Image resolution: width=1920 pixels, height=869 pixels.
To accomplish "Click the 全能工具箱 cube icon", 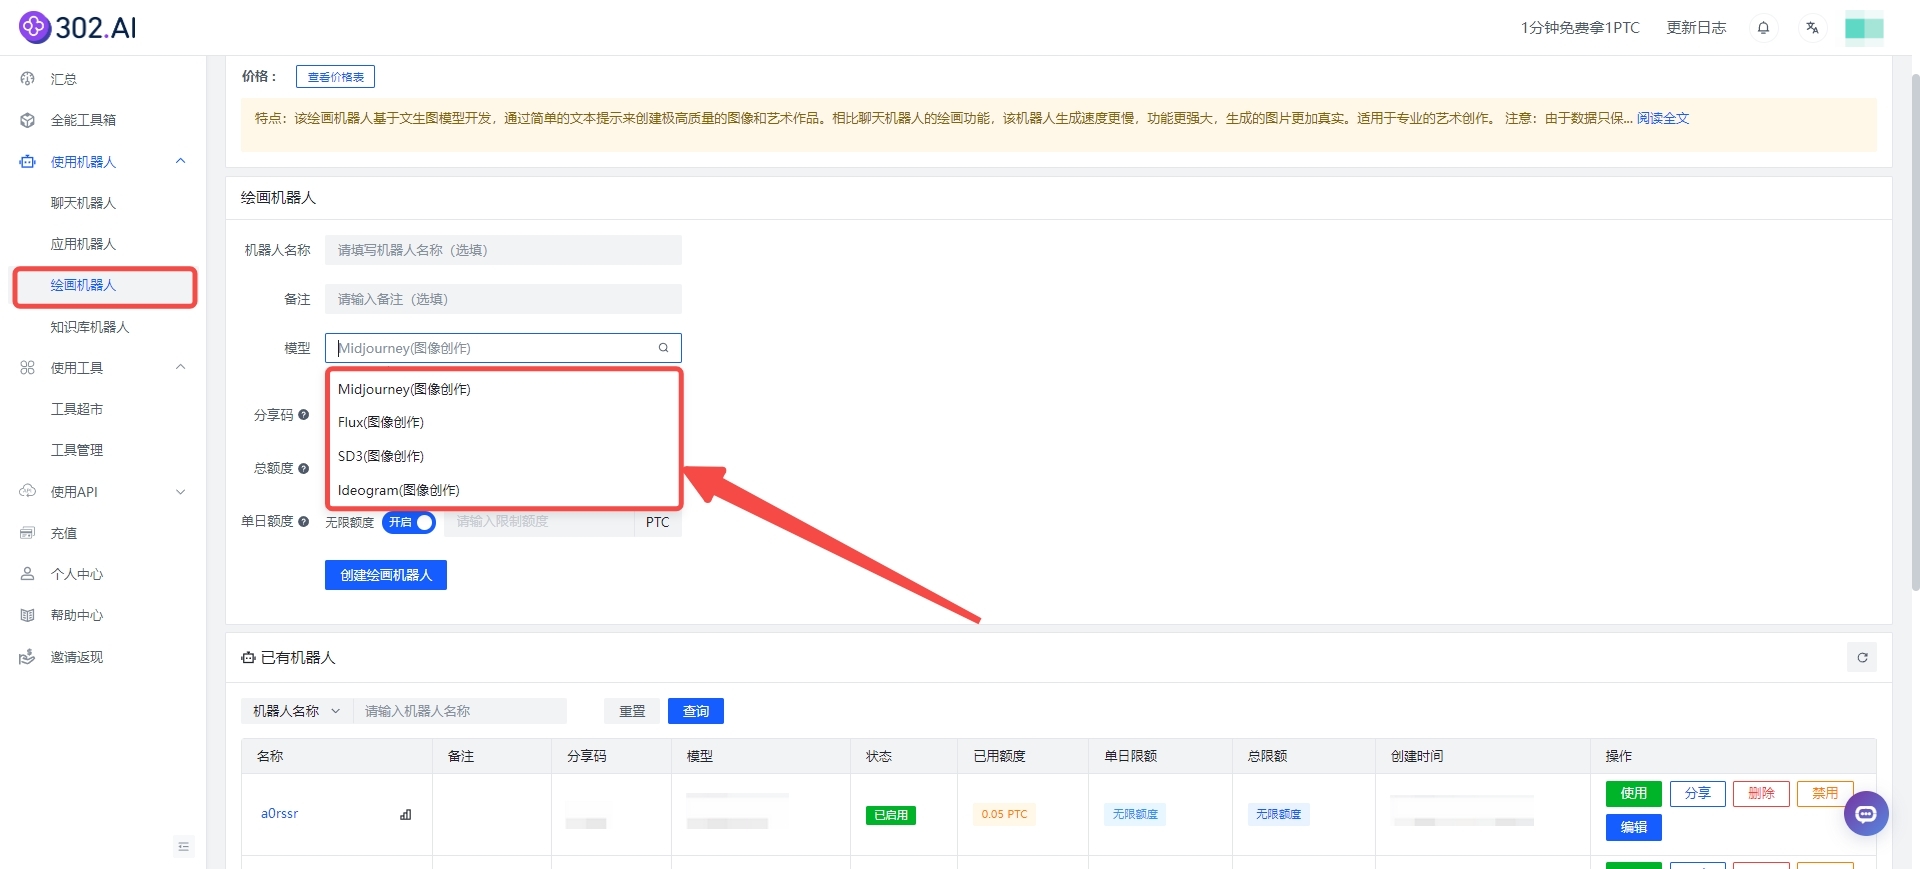I will click(x=28, y=120).
